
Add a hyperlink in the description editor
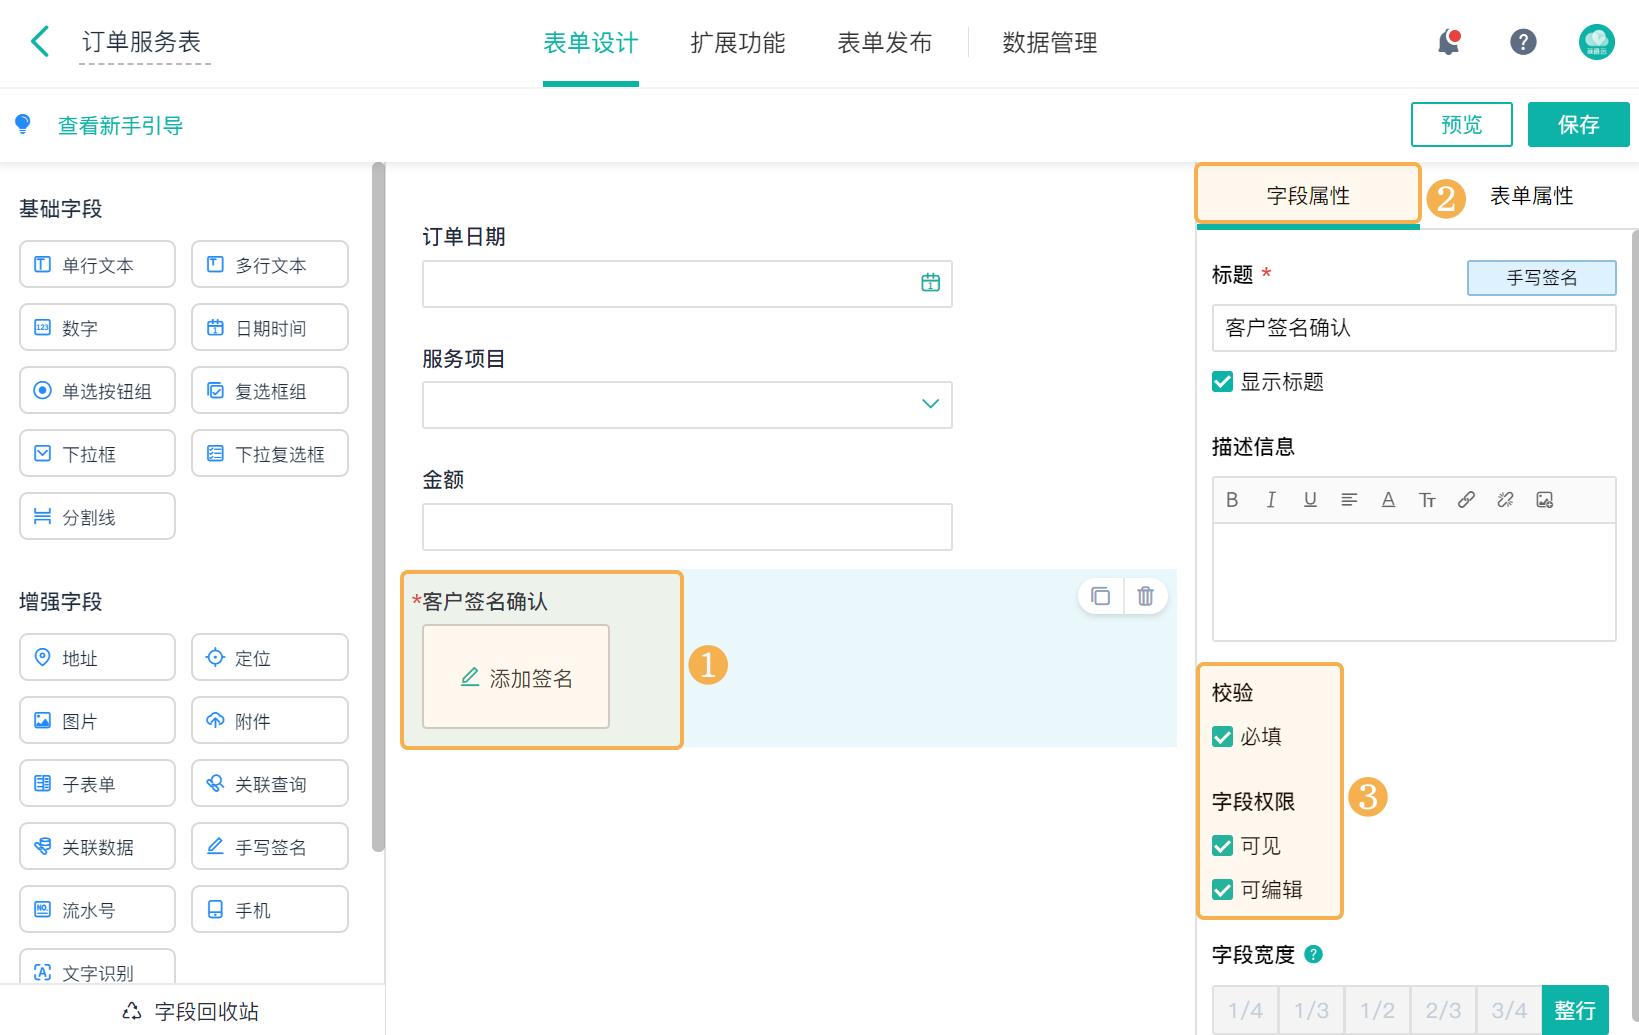(x=1466, y=500)
